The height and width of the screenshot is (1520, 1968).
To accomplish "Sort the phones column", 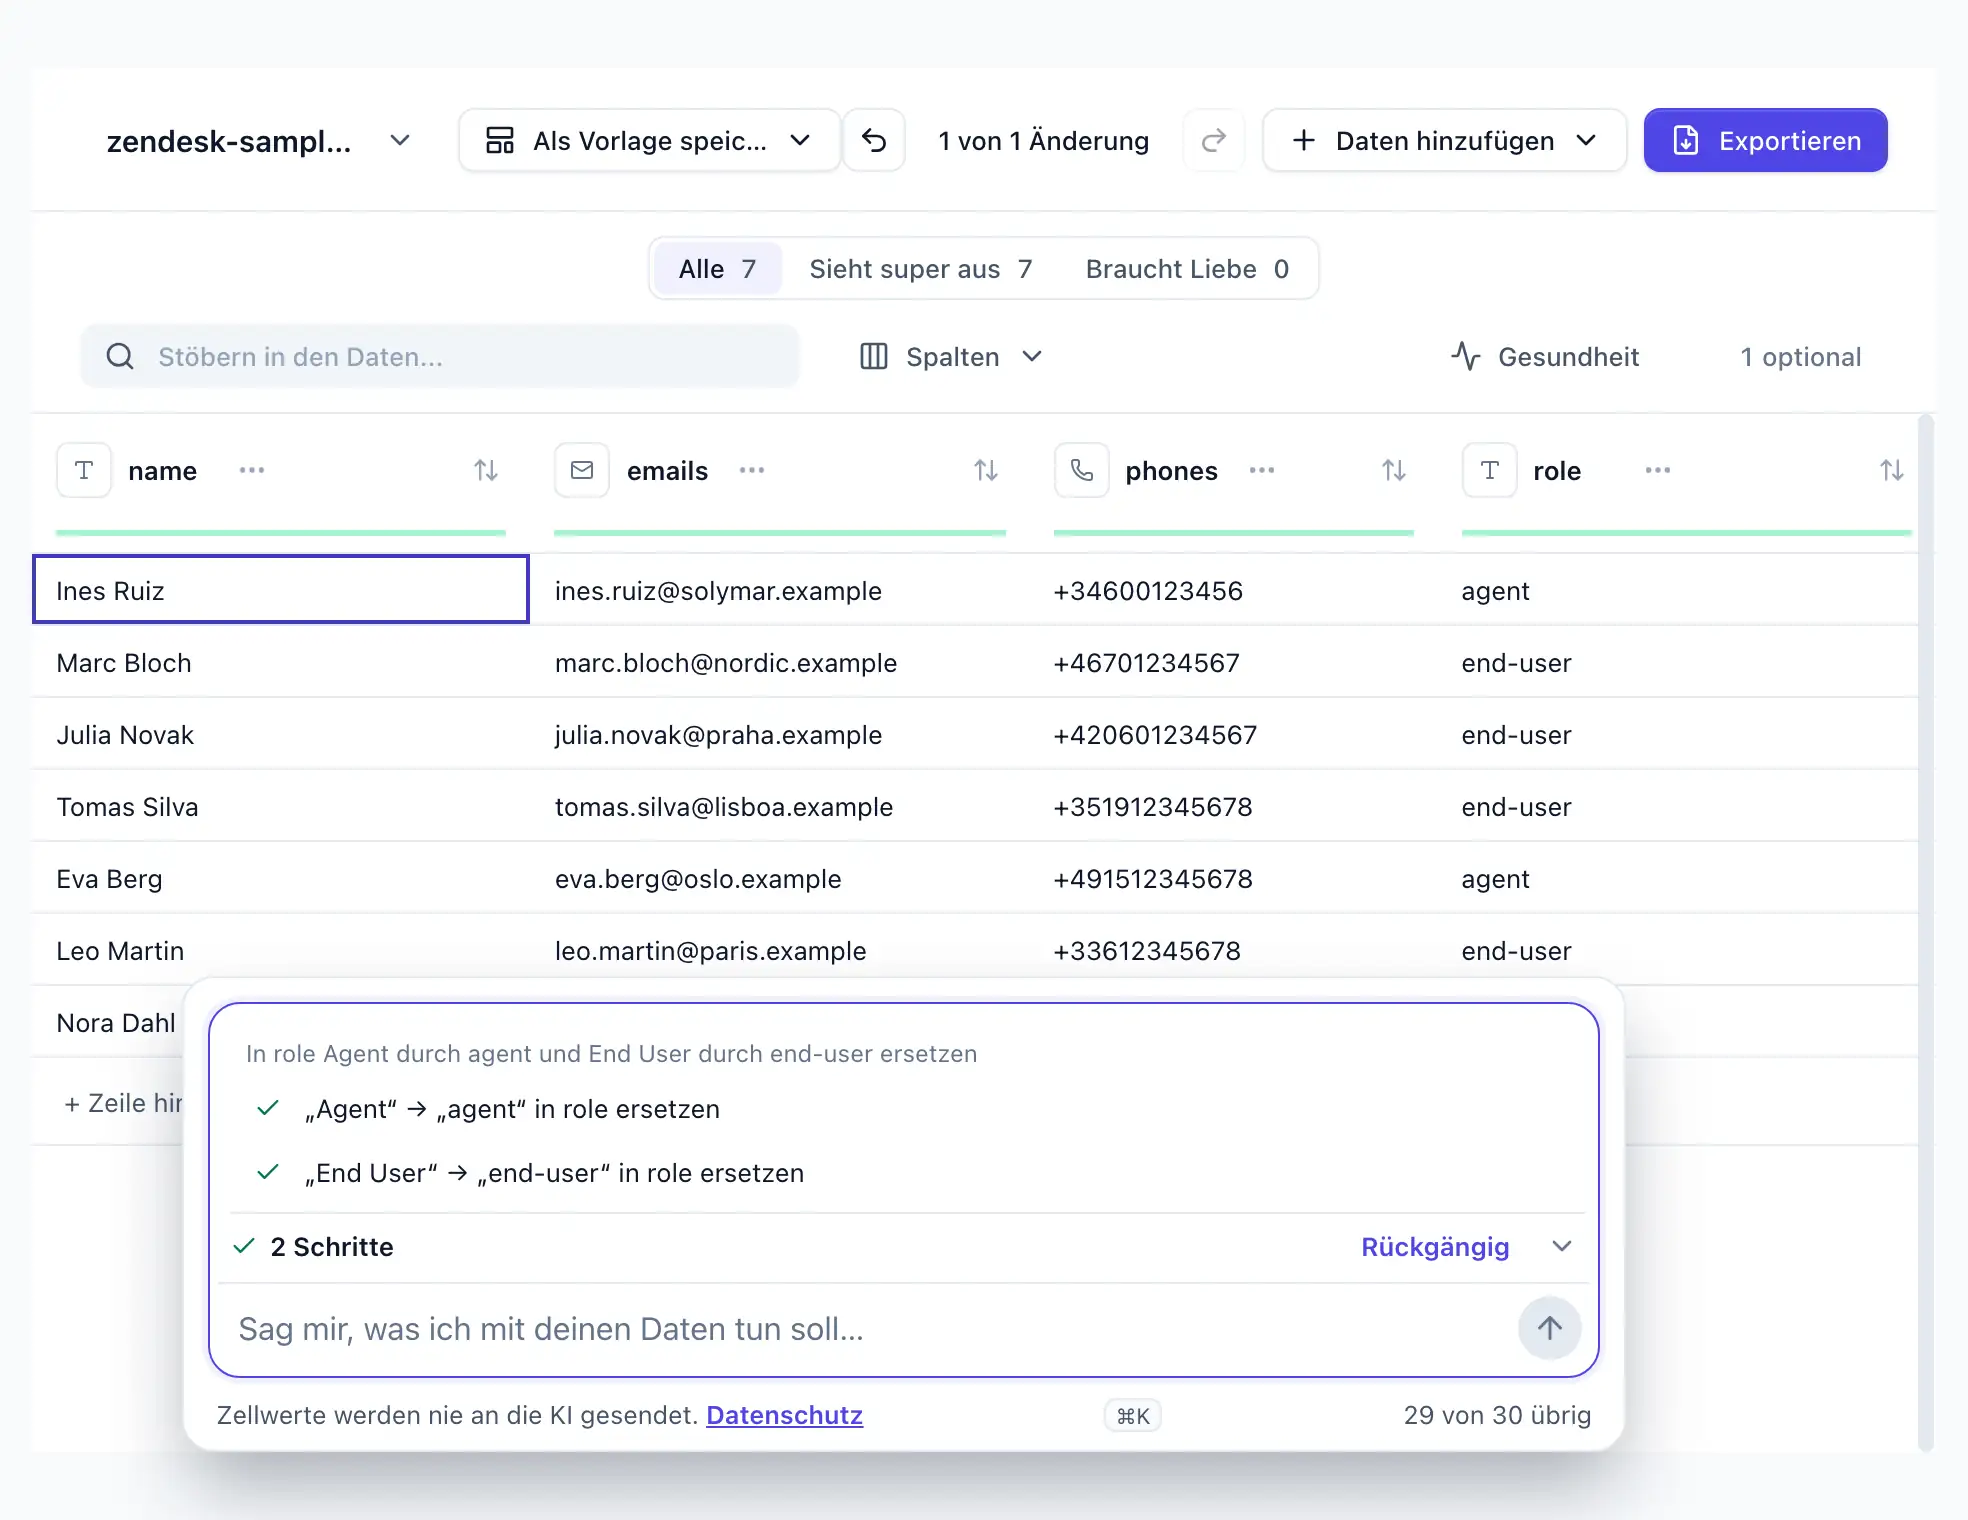I will (x=1394, y=470).
